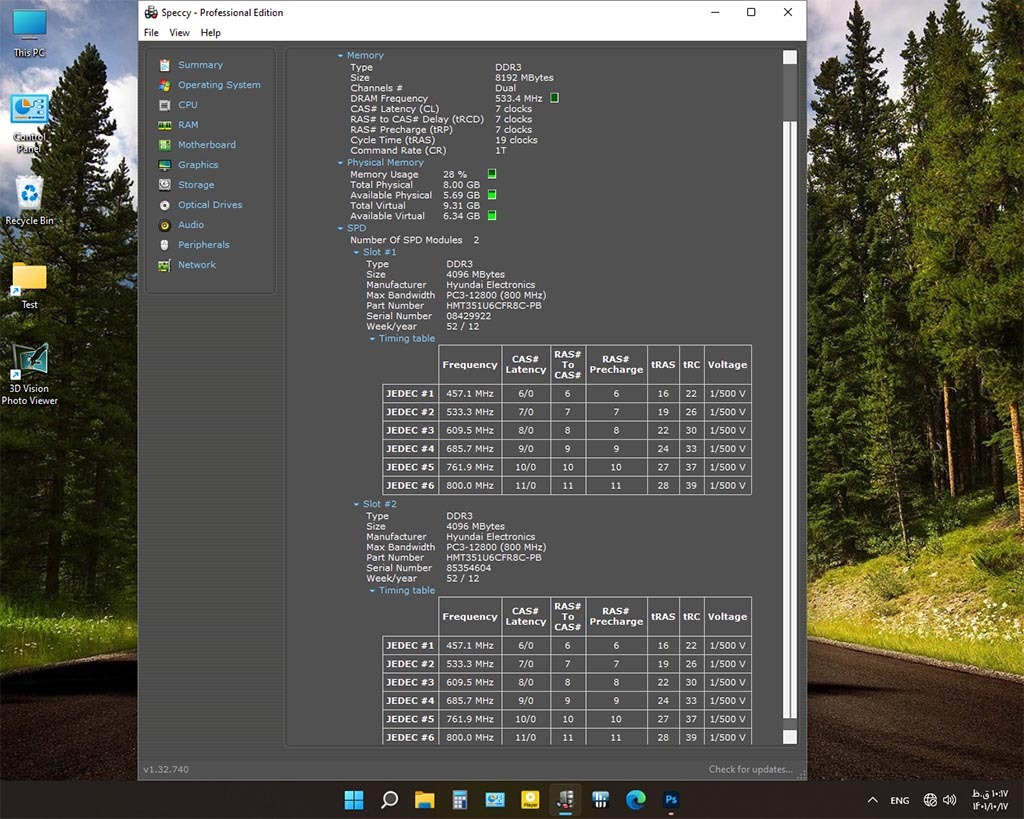
Task: Switch to Speccy taskbar icon
Action: click(566, 799)
